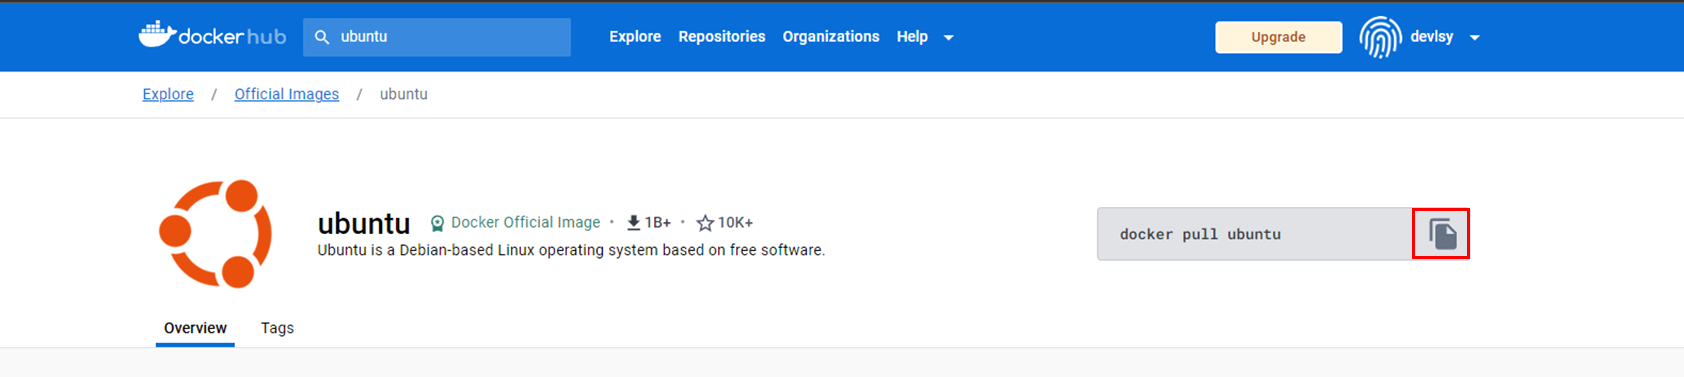Viewport: 1684px width, 377px height.
Task: Expand the Help dropdown arrow
Action: point(949,38)
